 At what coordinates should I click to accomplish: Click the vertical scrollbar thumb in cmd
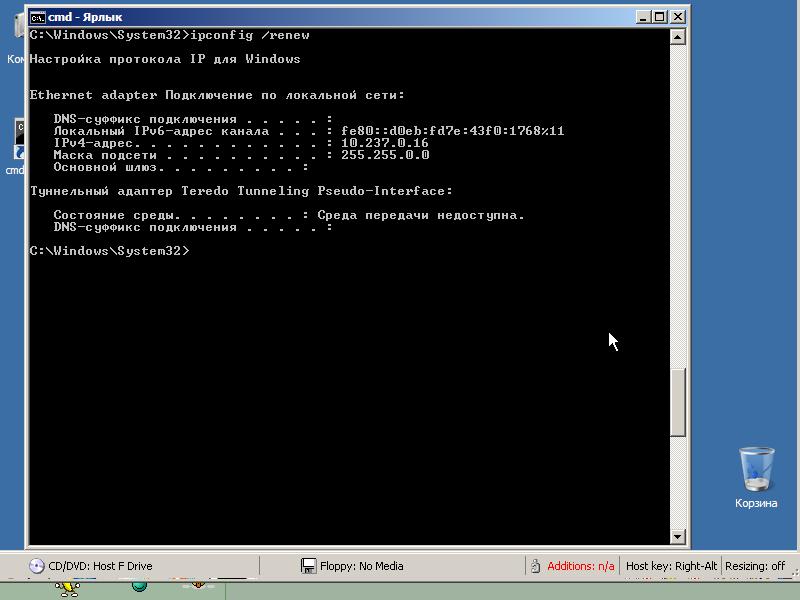click(677, 402)
